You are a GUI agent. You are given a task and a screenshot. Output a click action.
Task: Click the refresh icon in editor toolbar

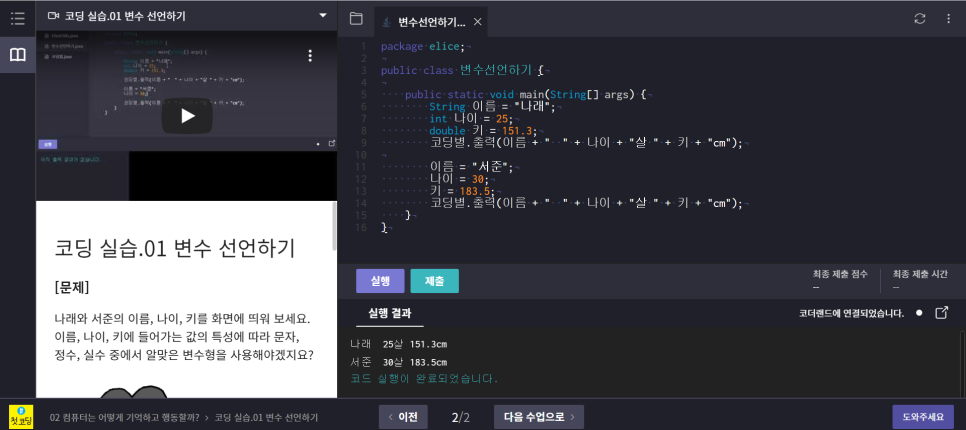920,18
